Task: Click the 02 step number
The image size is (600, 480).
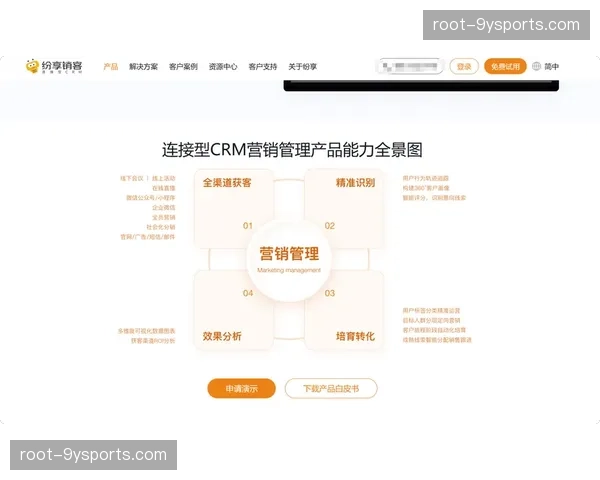Action: (x=329, y=226)
